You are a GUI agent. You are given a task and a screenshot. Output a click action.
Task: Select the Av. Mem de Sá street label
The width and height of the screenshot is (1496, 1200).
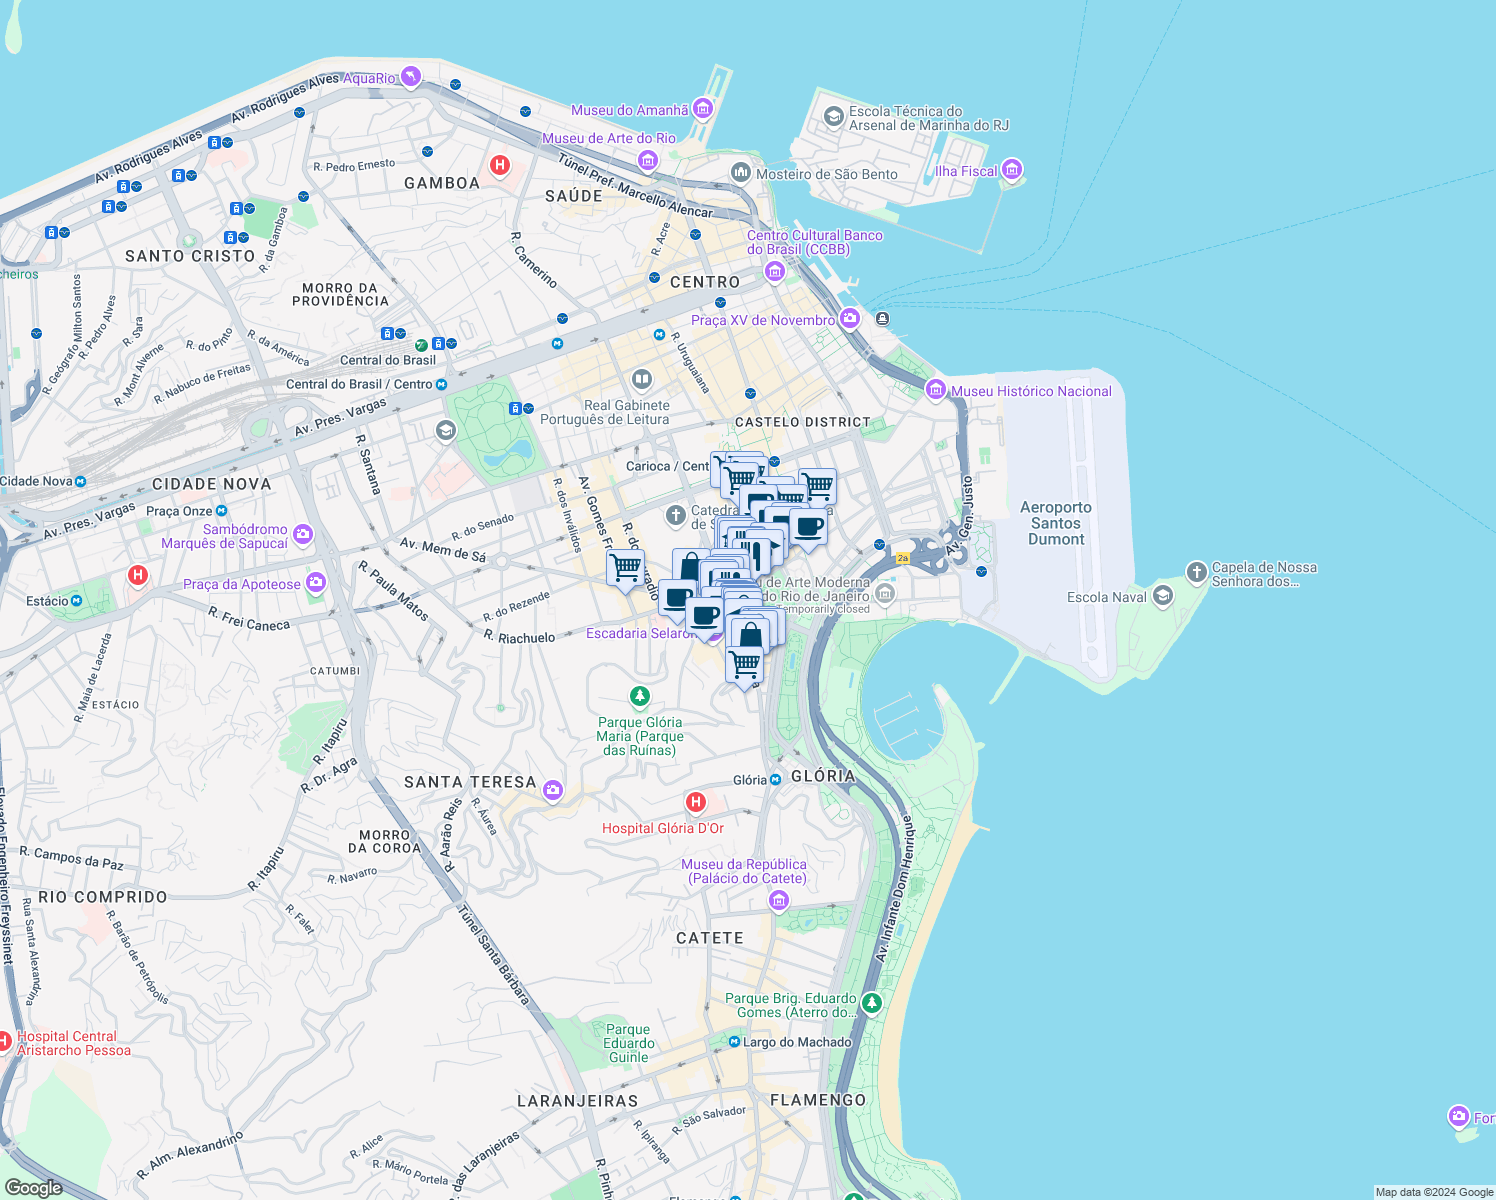443,550
